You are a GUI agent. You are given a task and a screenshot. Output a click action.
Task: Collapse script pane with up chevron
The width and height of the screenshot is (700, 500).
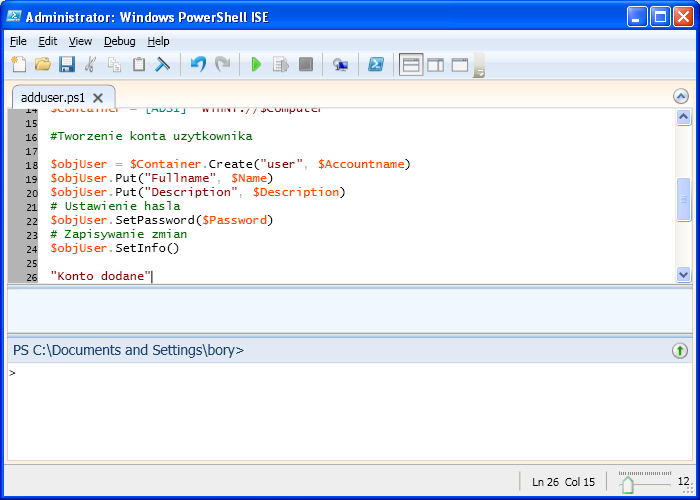[680, 96]
